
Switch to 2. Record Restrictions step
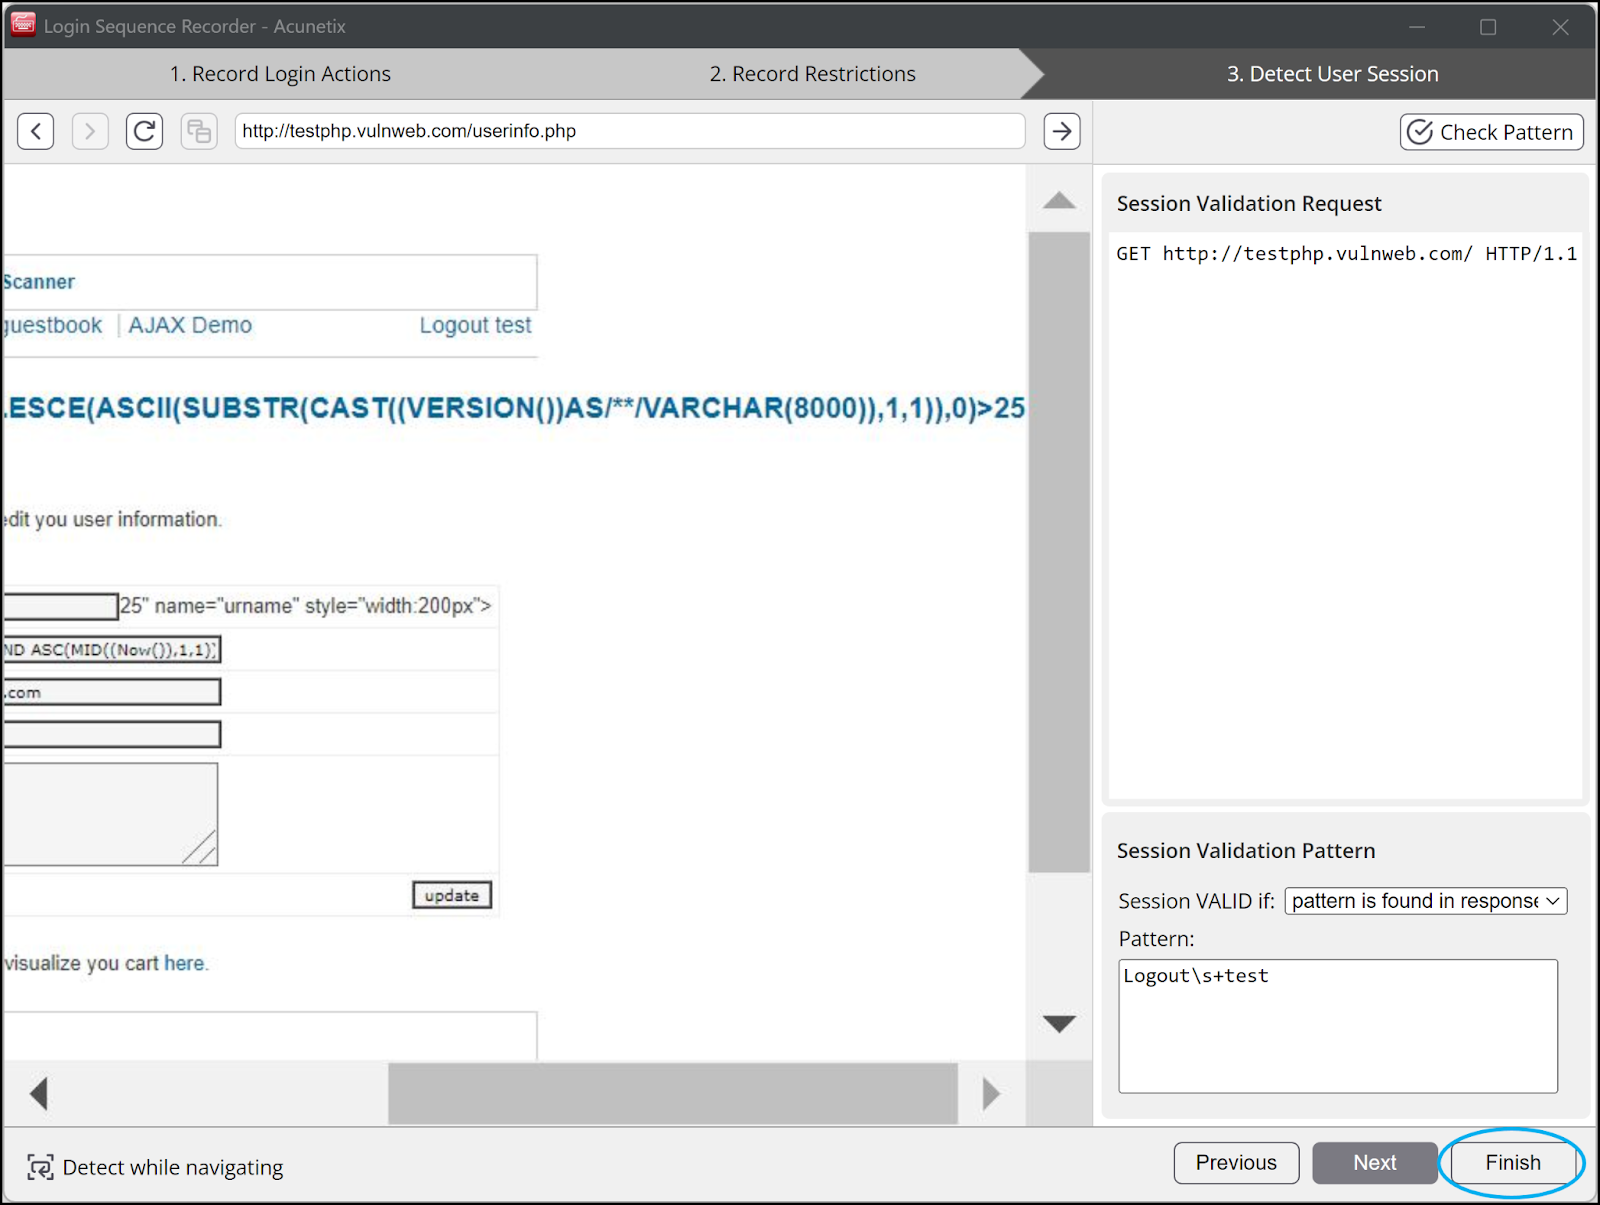coord(812,74)
